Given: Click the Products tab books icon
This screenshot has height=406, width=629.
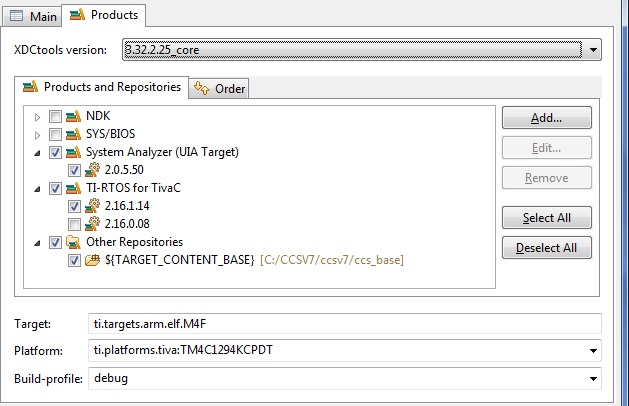Looking at the screenshot, I should tap(77, 15).
